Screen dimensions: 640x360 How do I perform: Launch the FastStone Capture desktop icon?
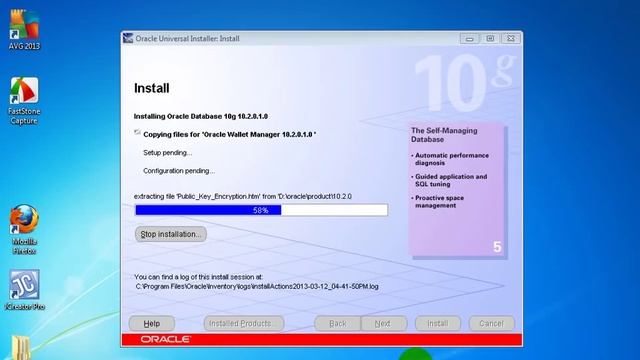(x=24, y=100)
